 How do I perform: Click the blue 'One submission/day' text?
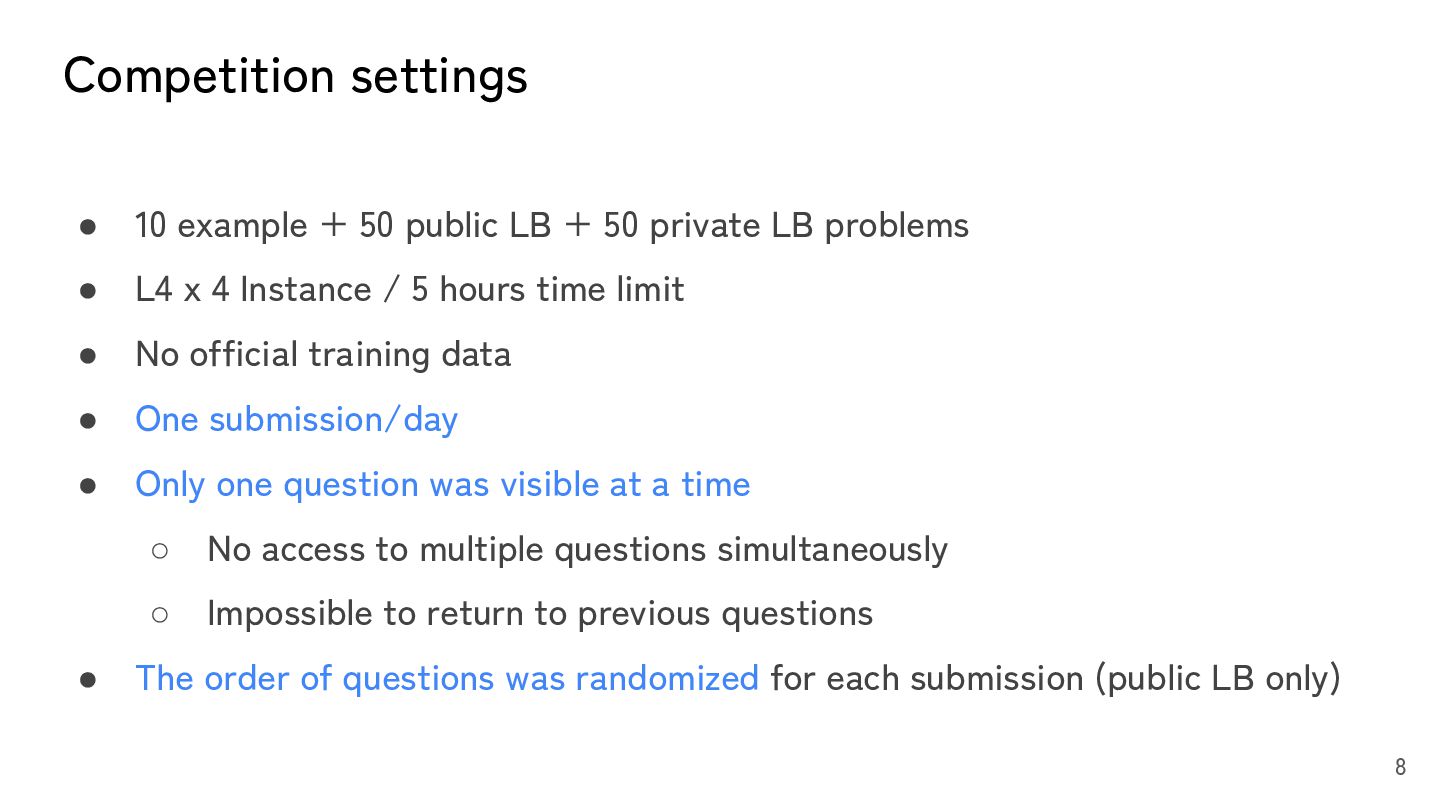tap(296, 420)
